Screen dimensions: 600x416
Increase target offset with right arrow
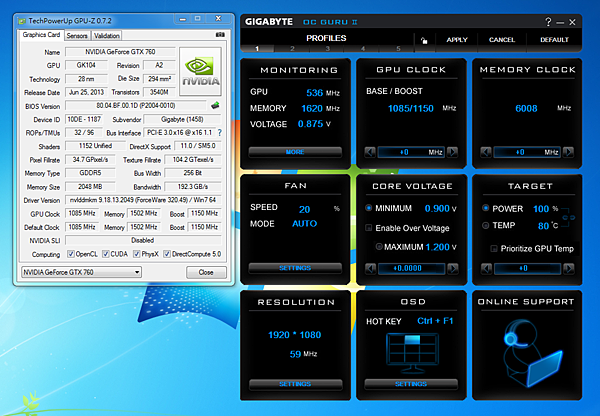[569, 268]
